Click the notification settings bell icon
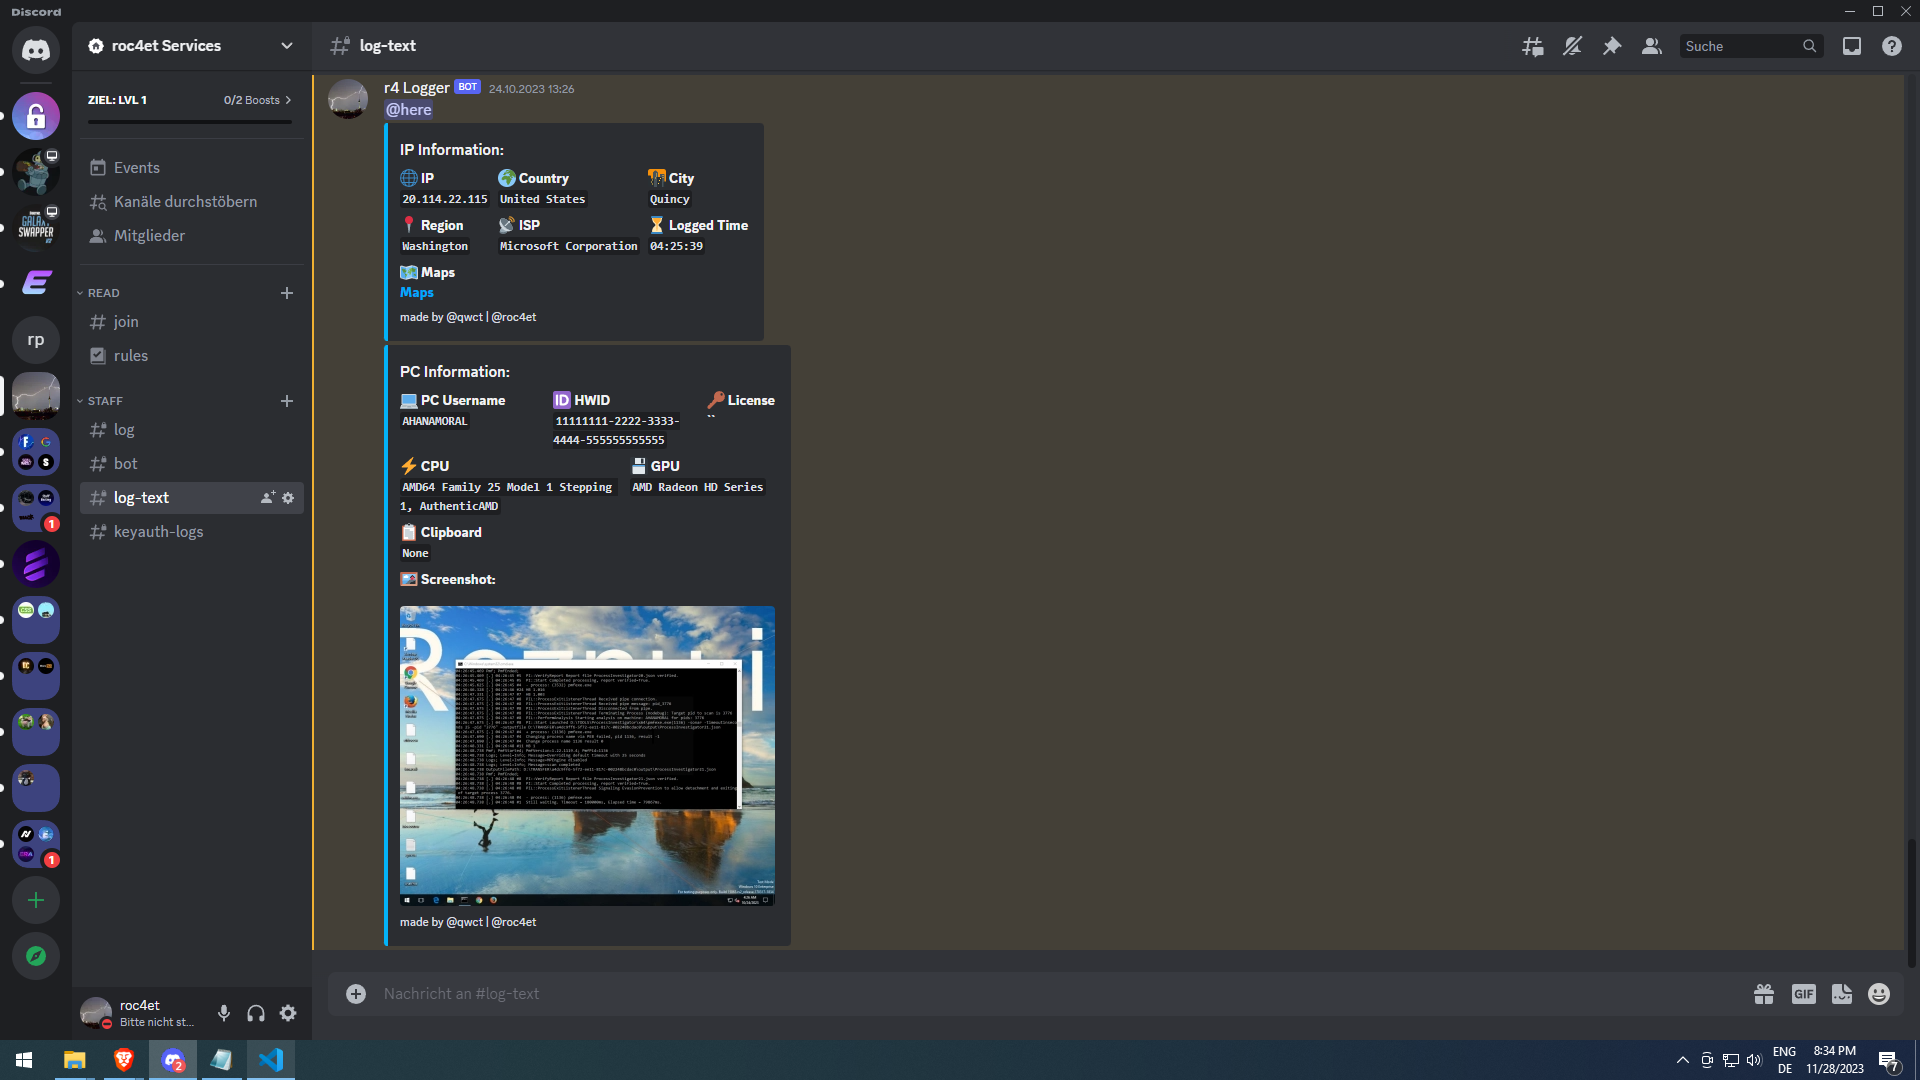Screen dimensions: 1920x1080 point(1572,46)
